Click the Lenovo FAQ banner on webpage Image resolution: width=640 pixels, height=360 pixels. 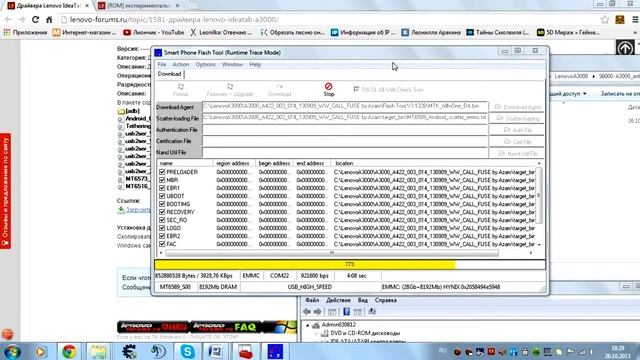(224, 327)
